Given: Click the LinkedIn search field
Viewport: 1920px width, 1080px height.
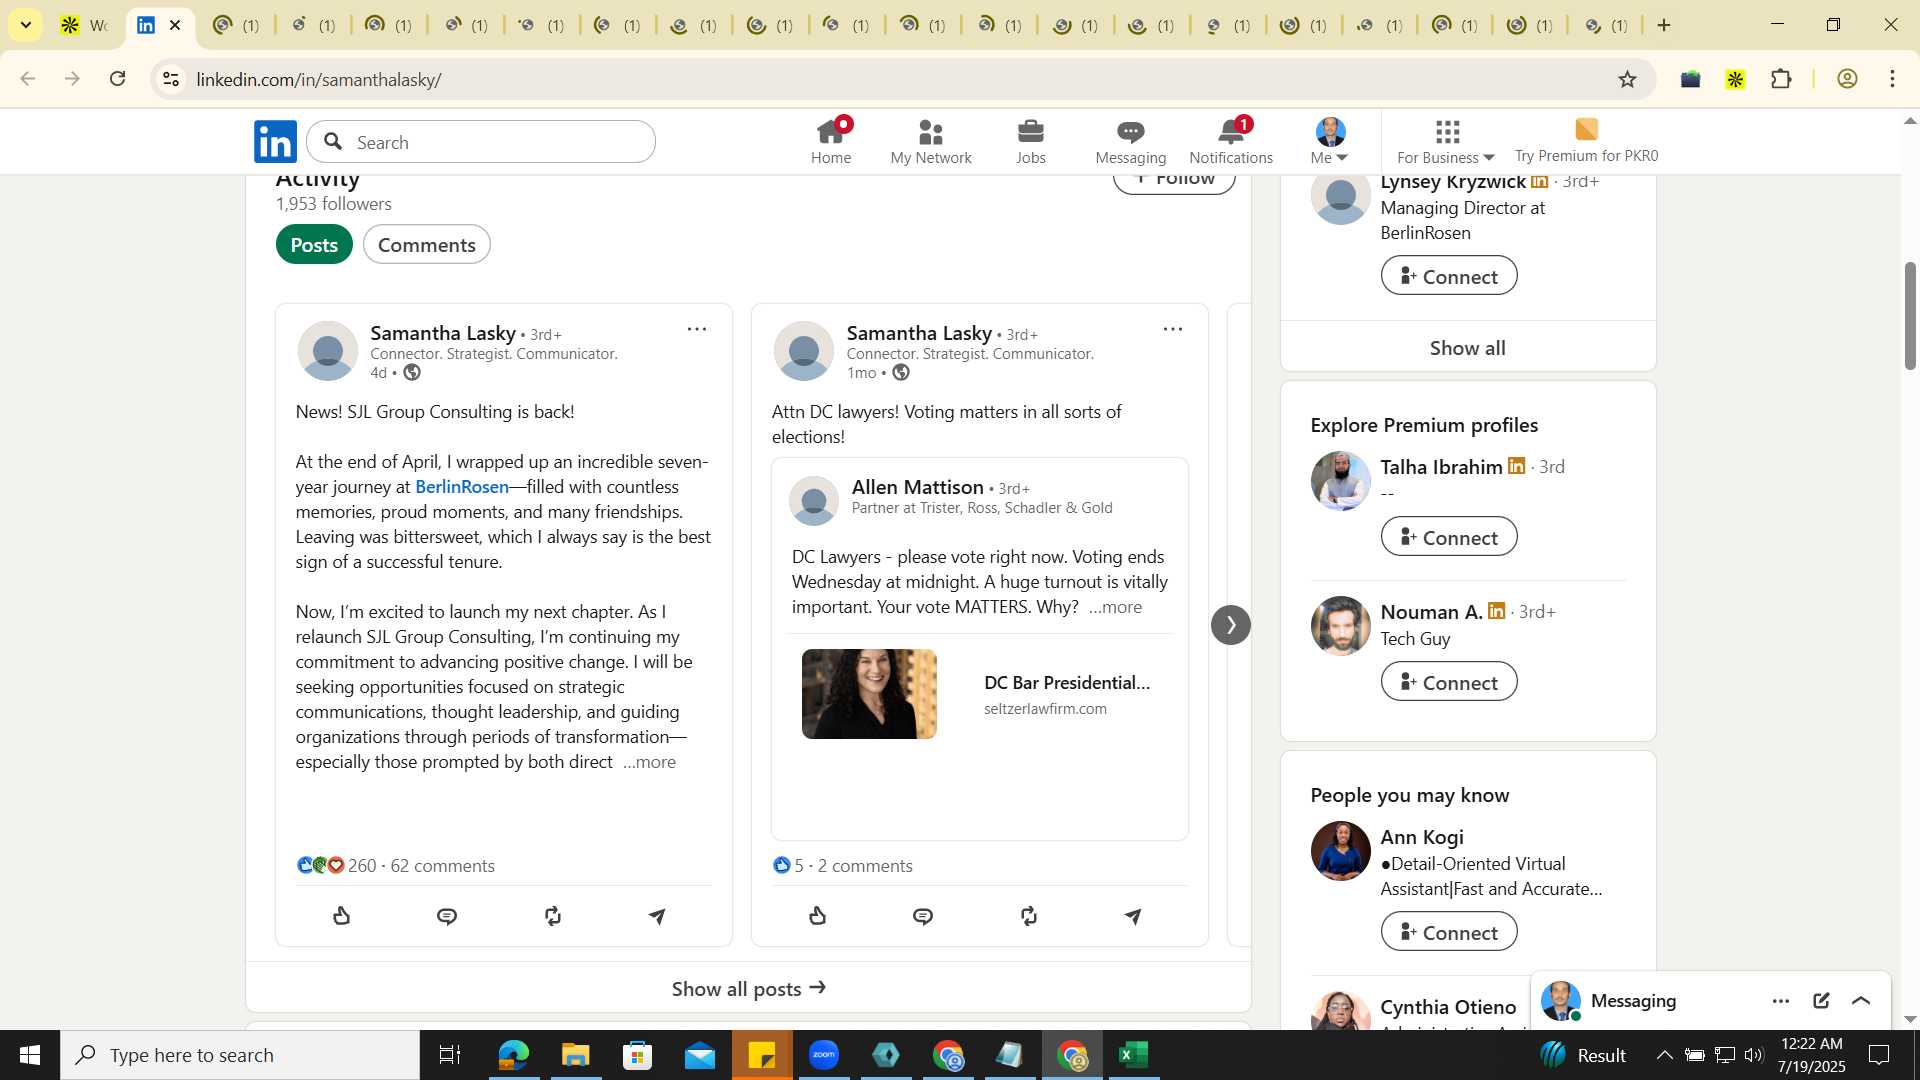Looking at the screenshot, I should [481, 142].
